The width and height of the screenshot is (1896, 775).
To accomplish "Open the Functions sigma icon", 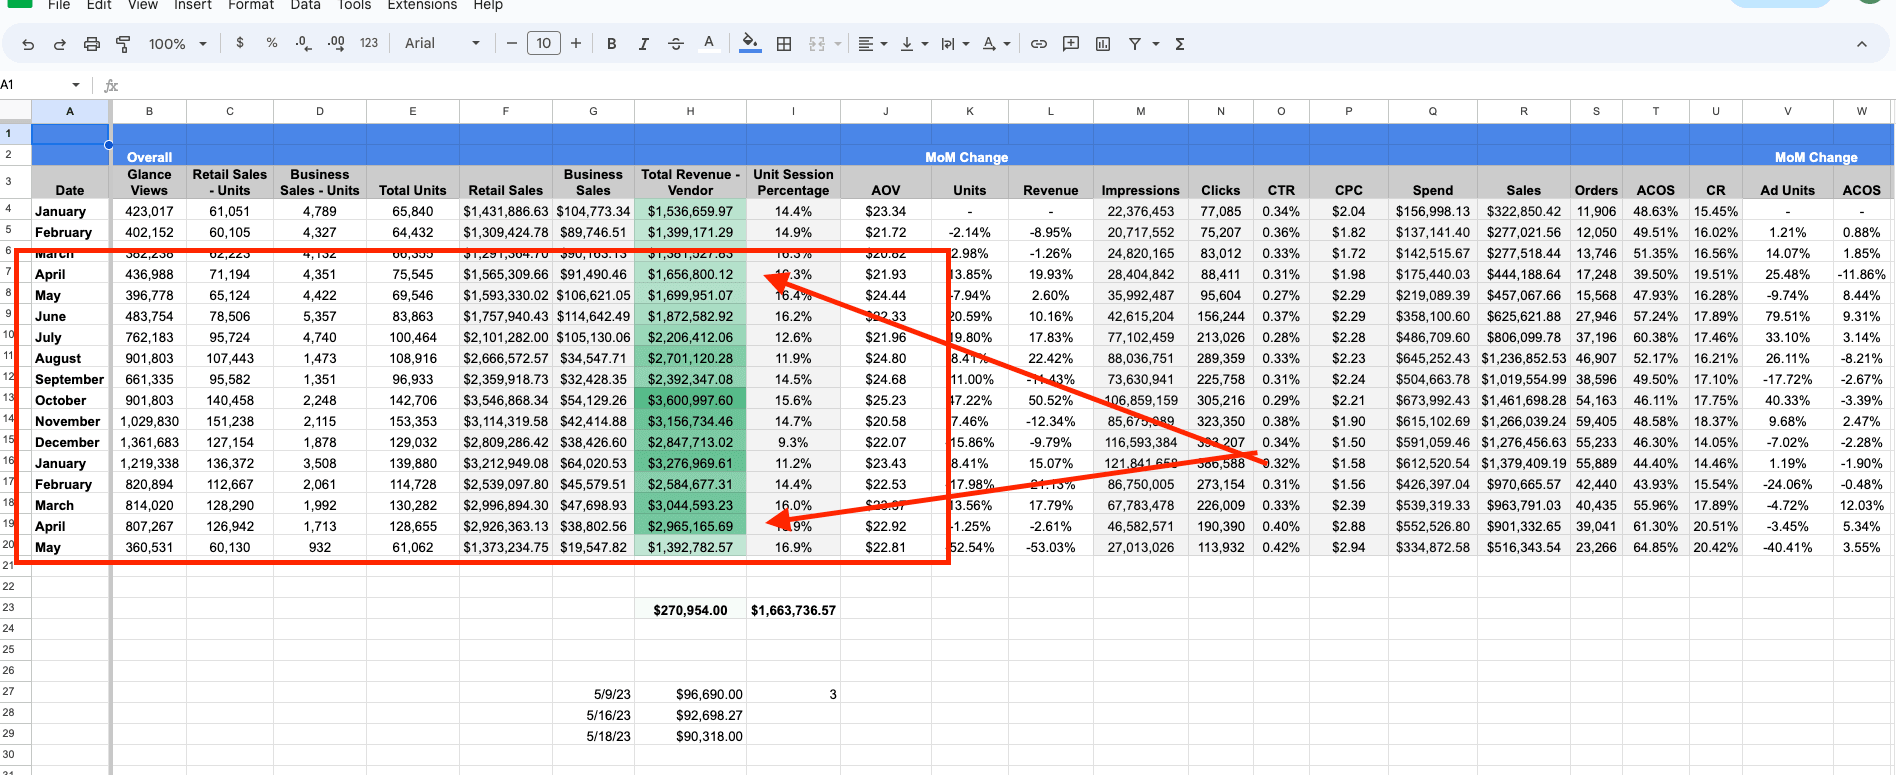I will (1180, 44).
